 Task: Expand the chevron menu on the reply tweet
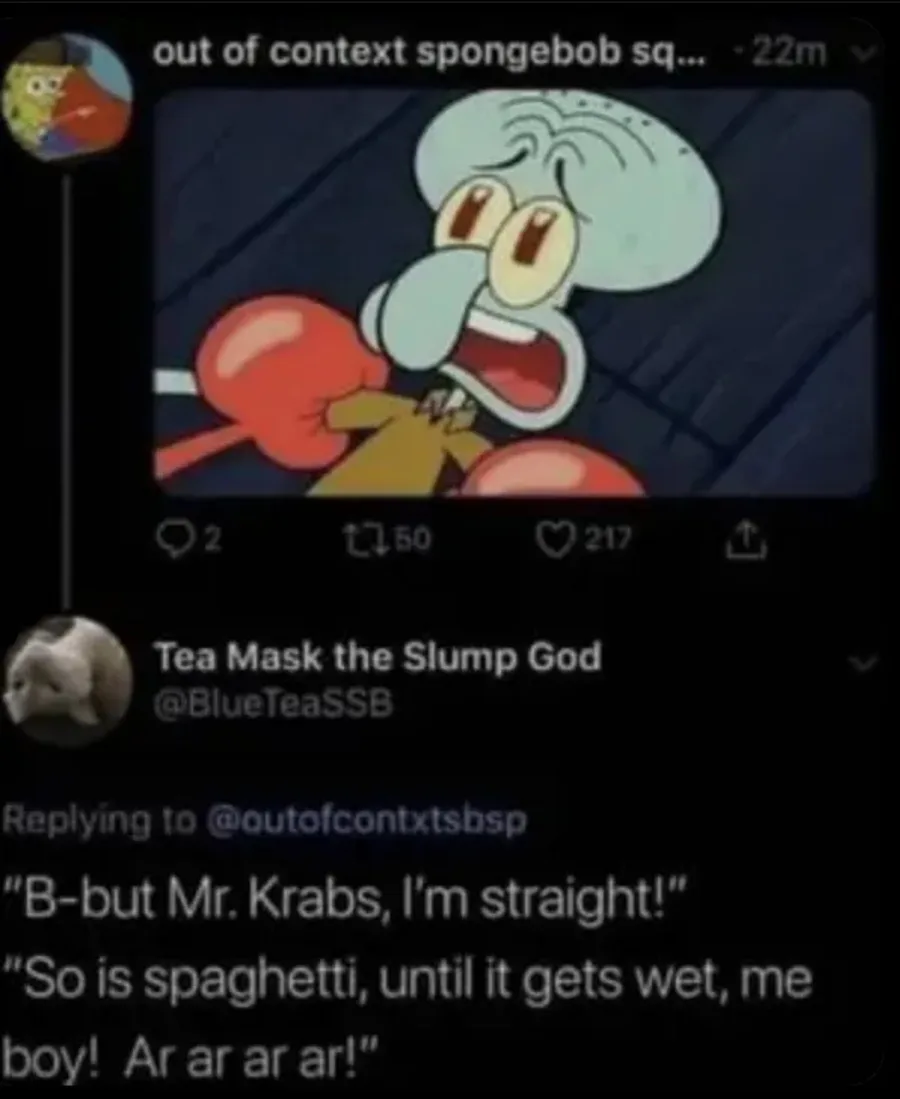(862, 663)
